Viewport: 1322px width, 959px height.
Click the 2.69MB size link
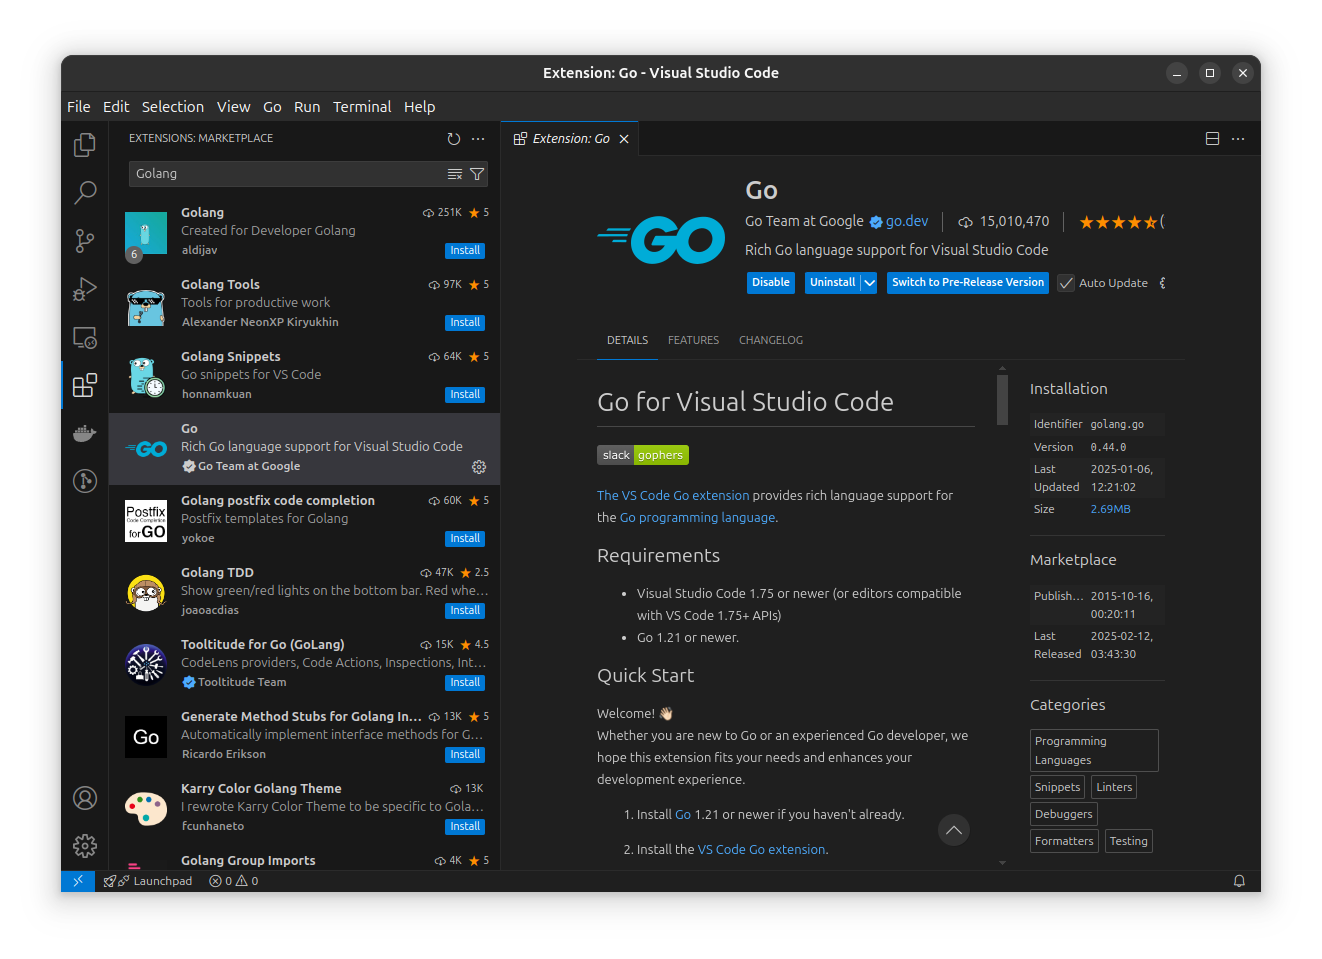1110,509
